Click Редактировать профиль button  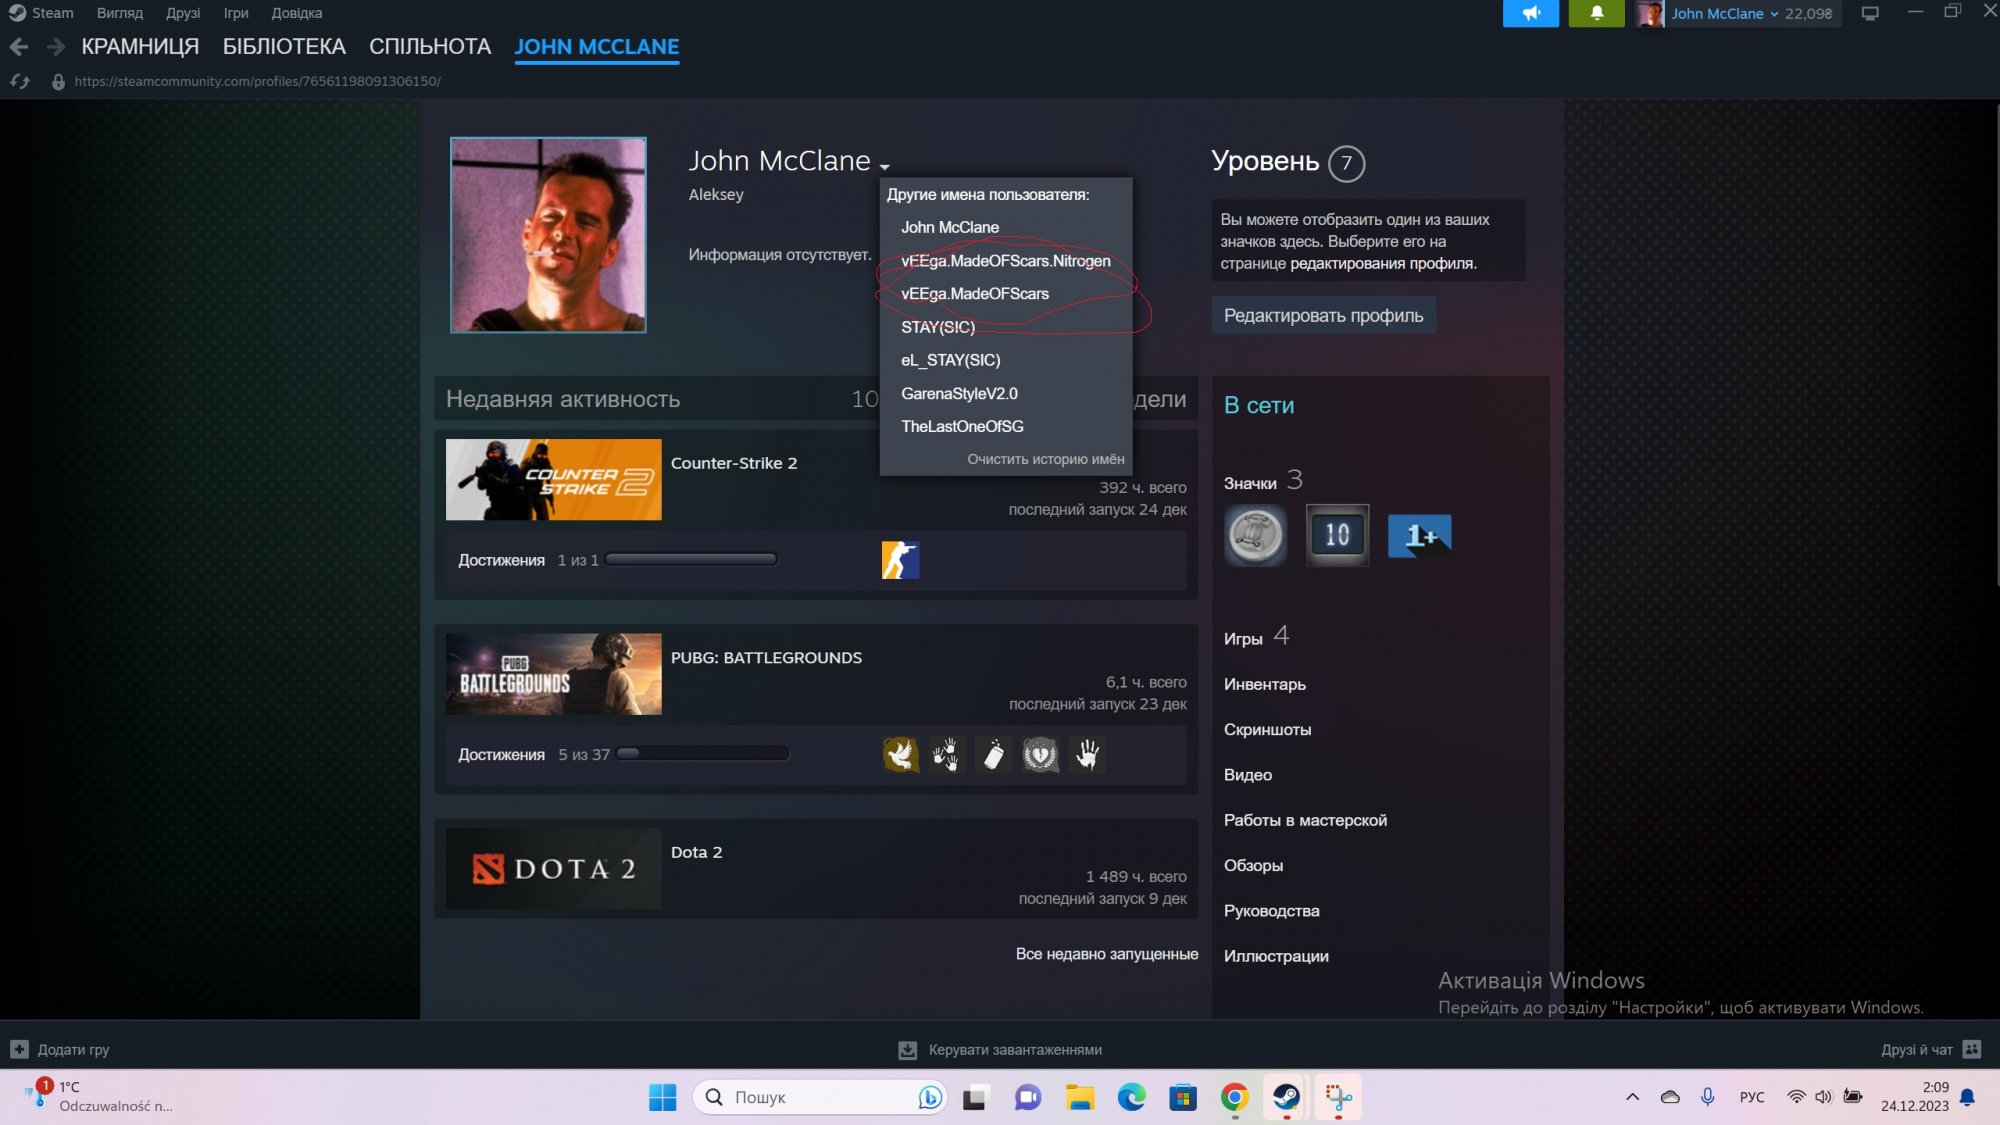1323,316
